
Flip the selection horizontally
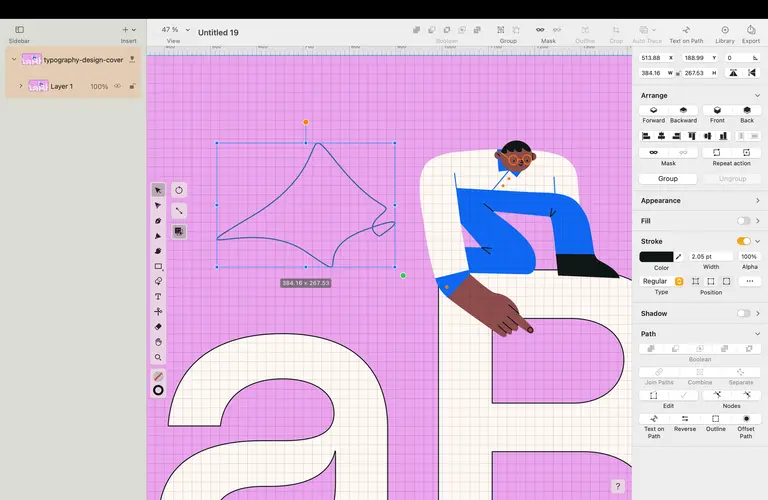(733, 73)
